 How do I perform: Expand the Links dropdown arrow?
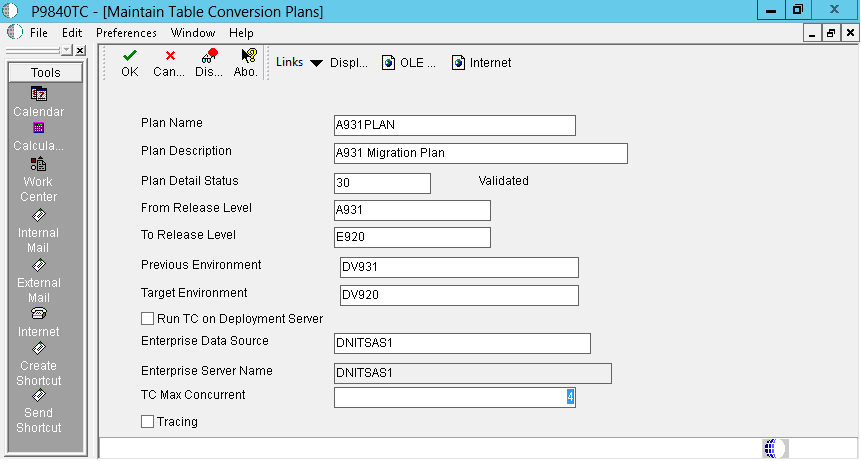point(316,63)
